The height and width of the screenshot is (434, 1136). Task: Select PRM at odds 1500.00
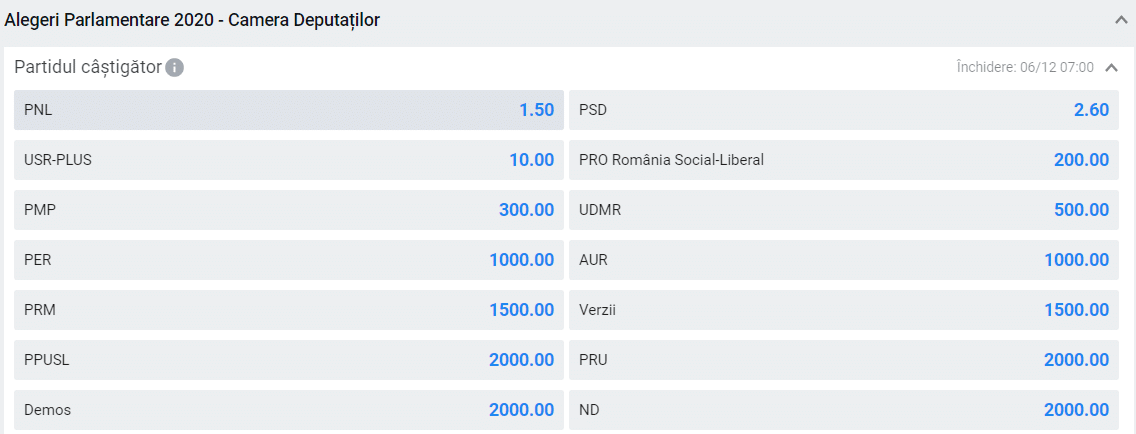[289, 310]
